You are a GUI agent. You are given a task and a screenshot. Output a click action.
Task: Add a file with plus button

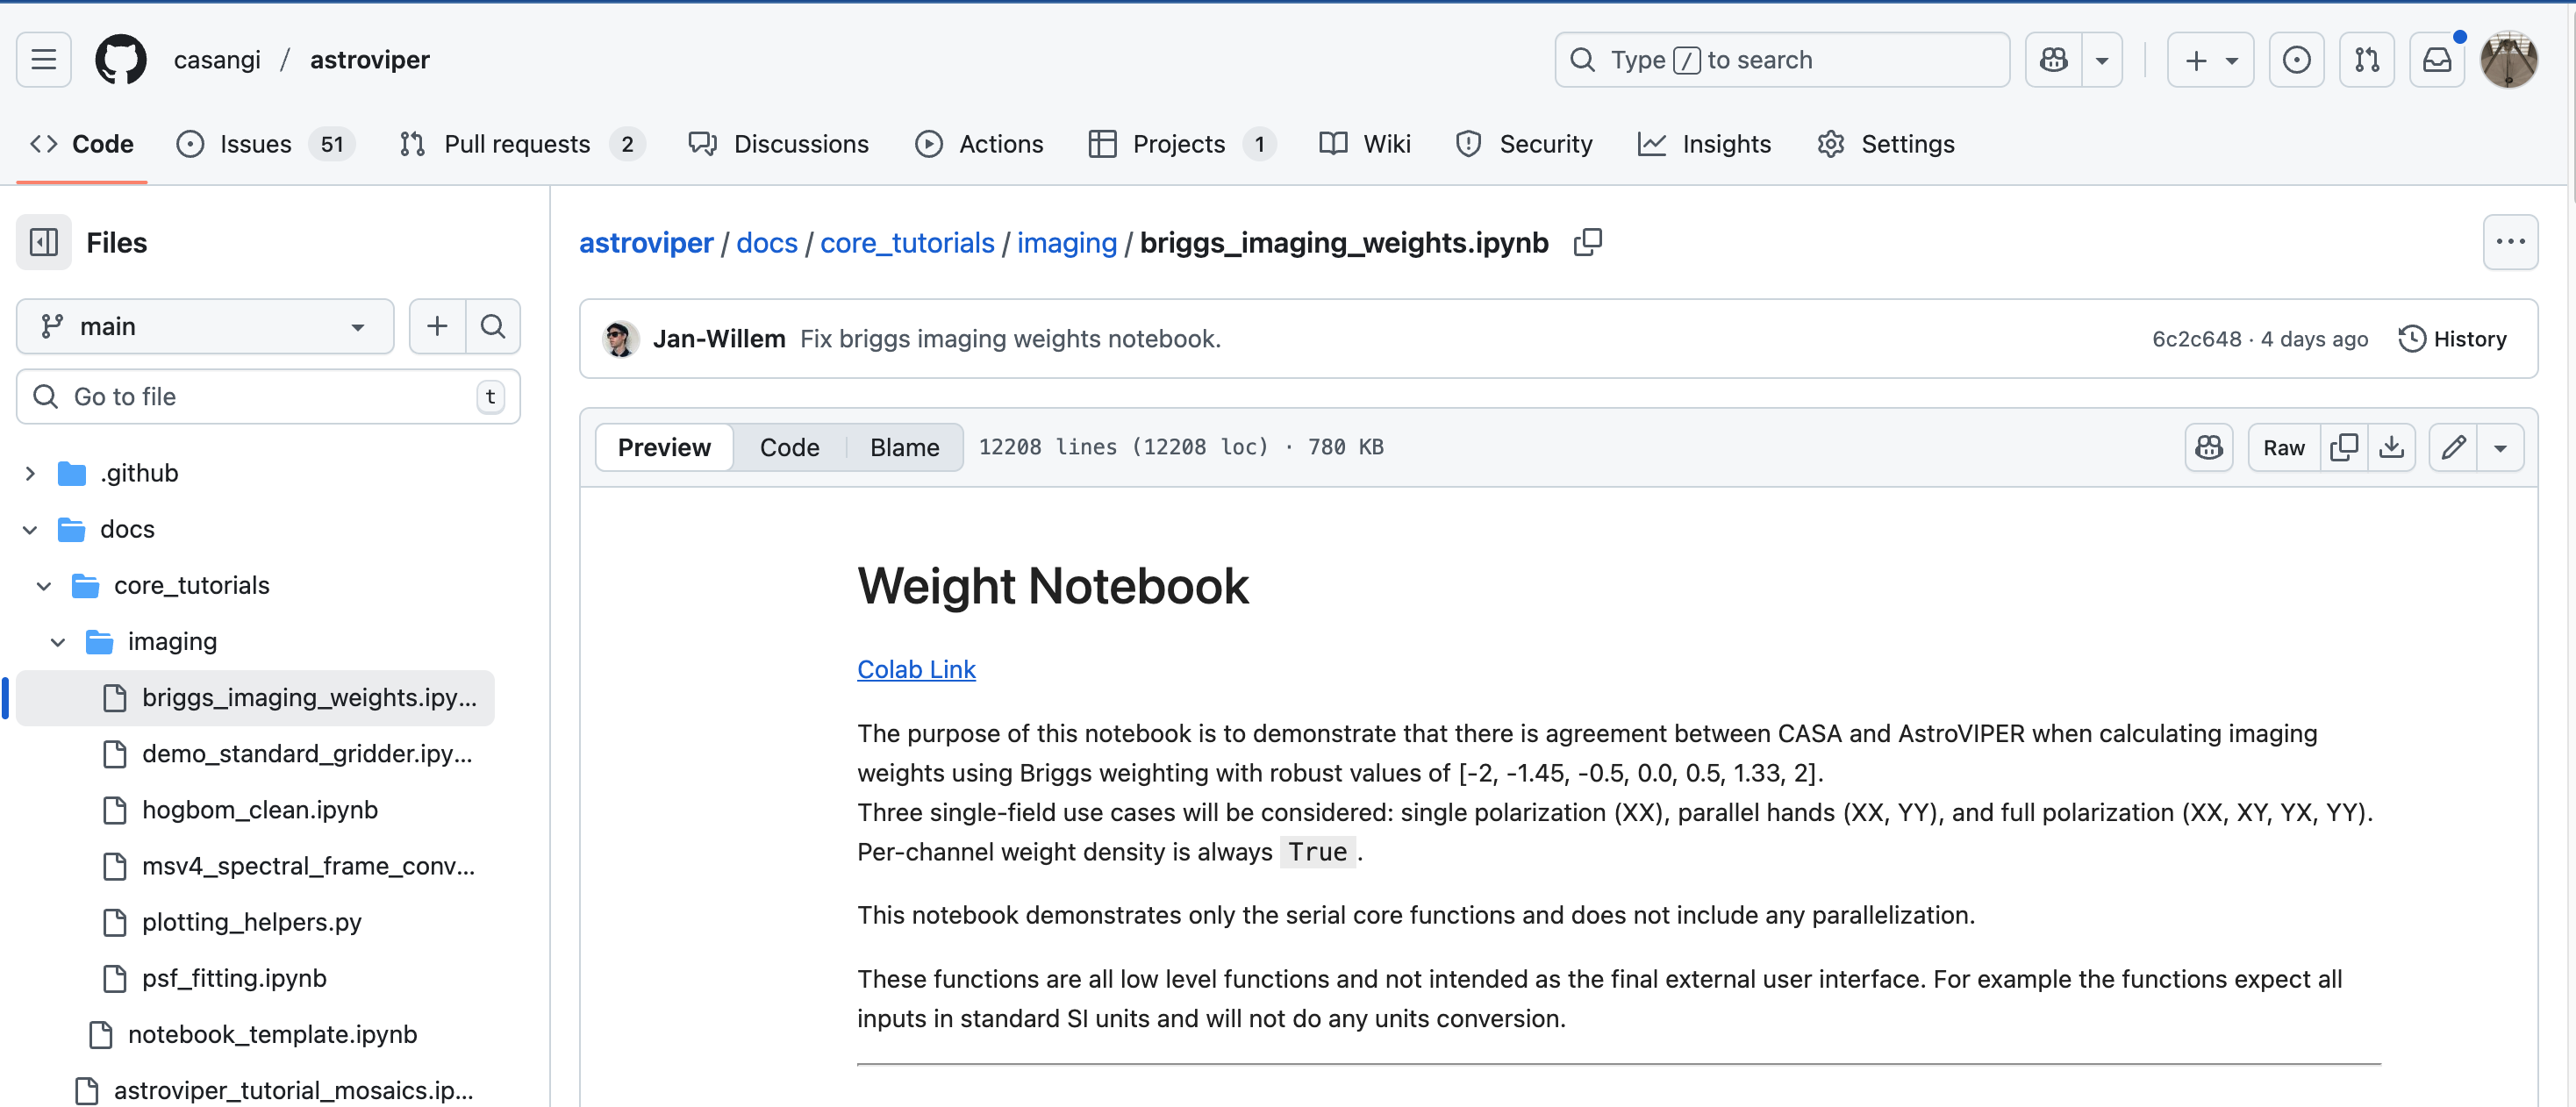click(x=437, y=326)
